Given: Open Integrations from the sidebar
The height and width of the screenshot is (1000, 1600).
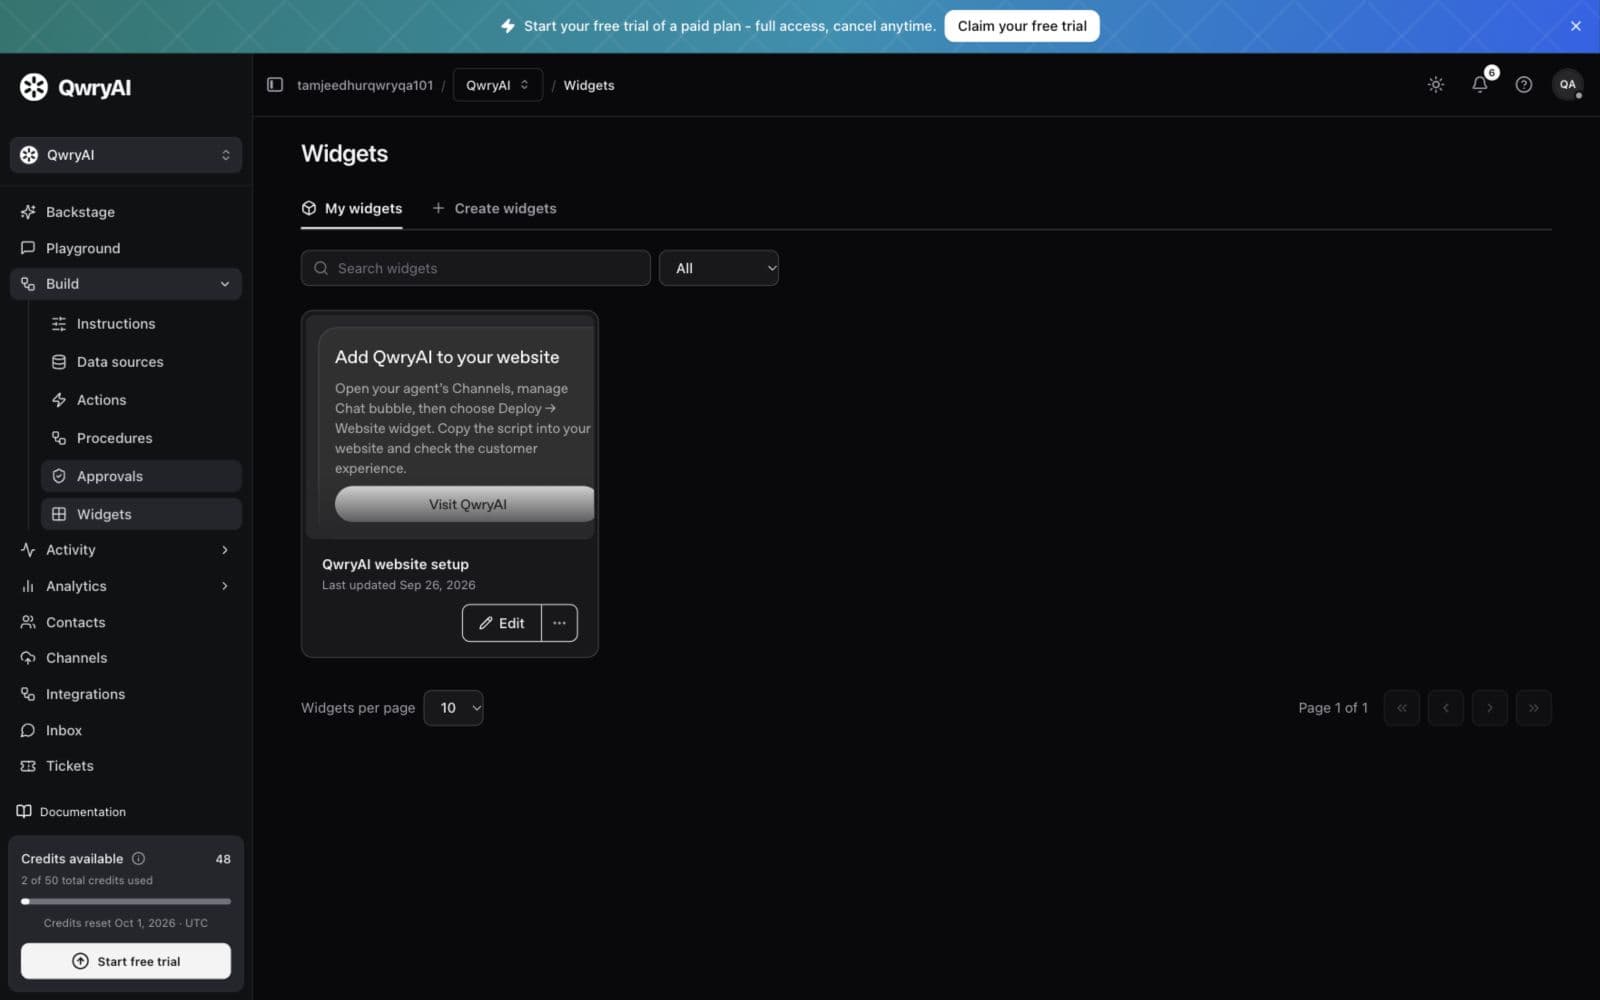Looking at the screenshot, I should tap(126, 694).
